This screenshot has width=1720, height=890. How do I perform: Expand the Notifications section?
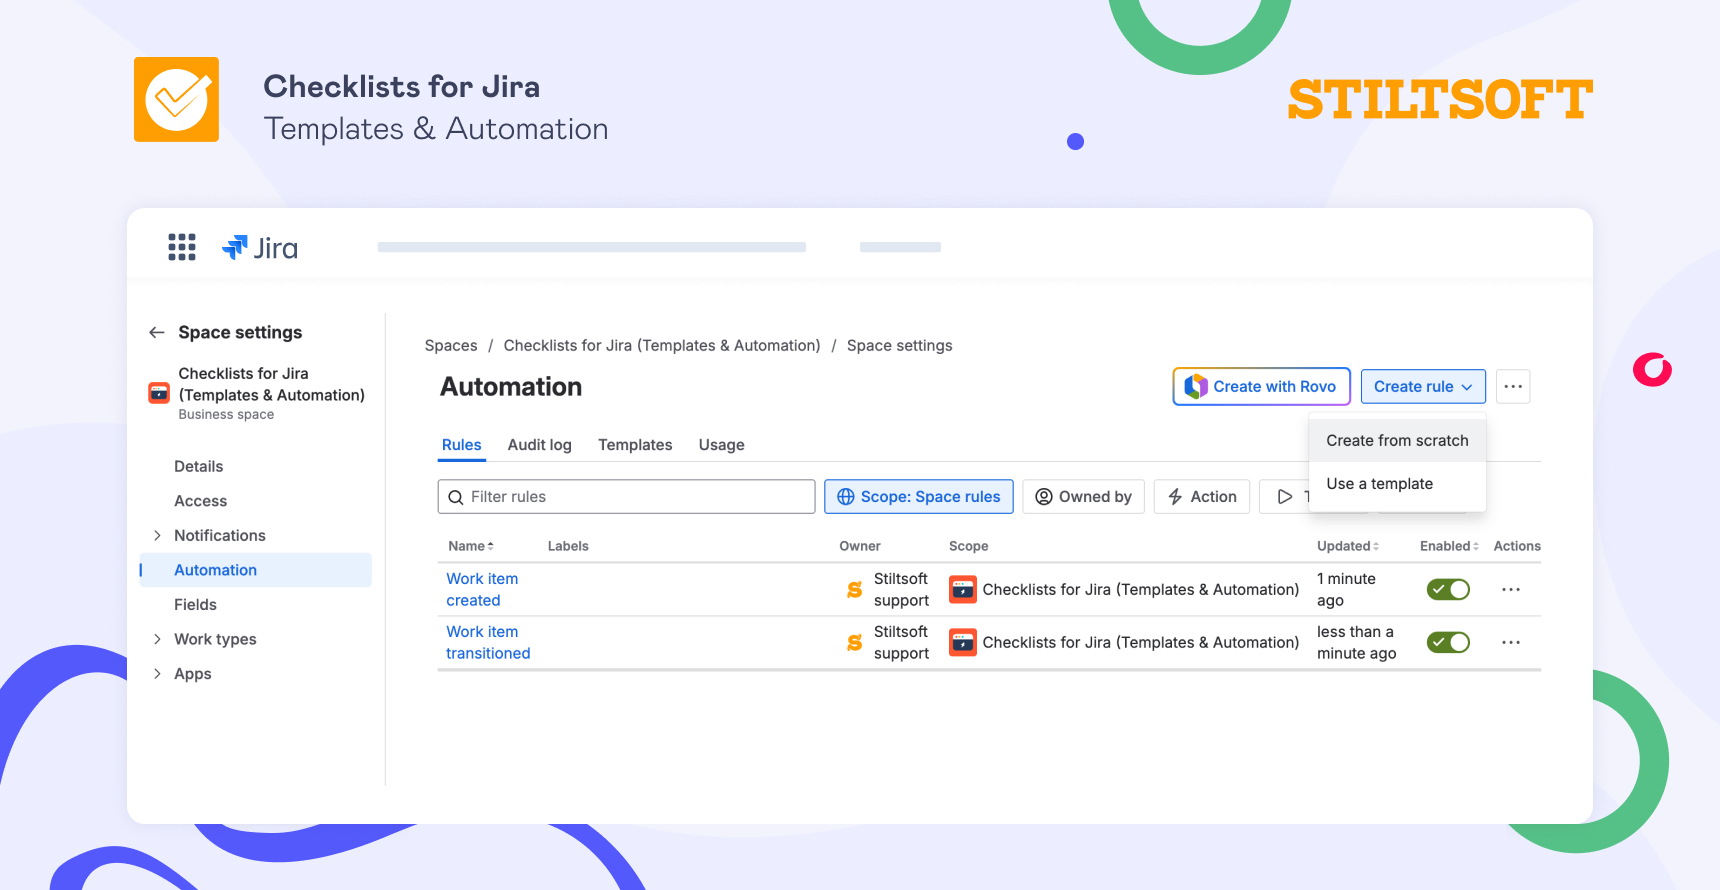click(157, 536)
